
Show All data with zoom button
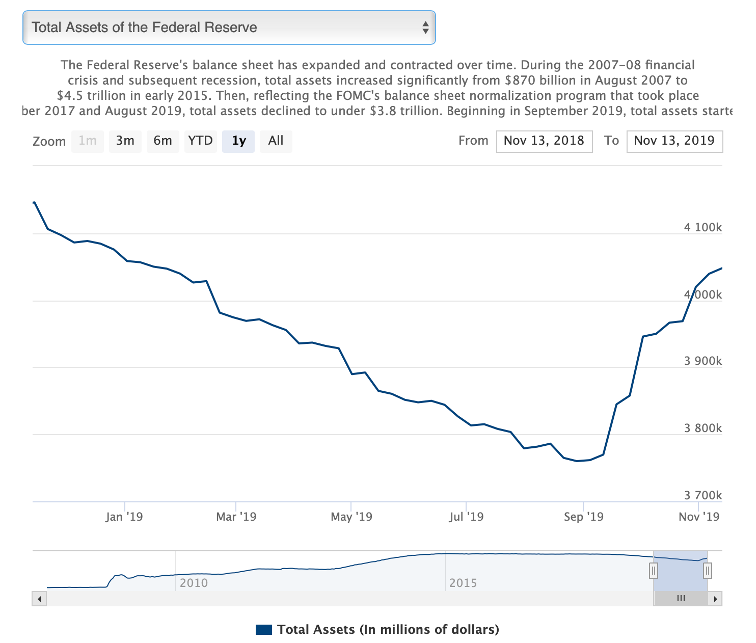point(276,141)
